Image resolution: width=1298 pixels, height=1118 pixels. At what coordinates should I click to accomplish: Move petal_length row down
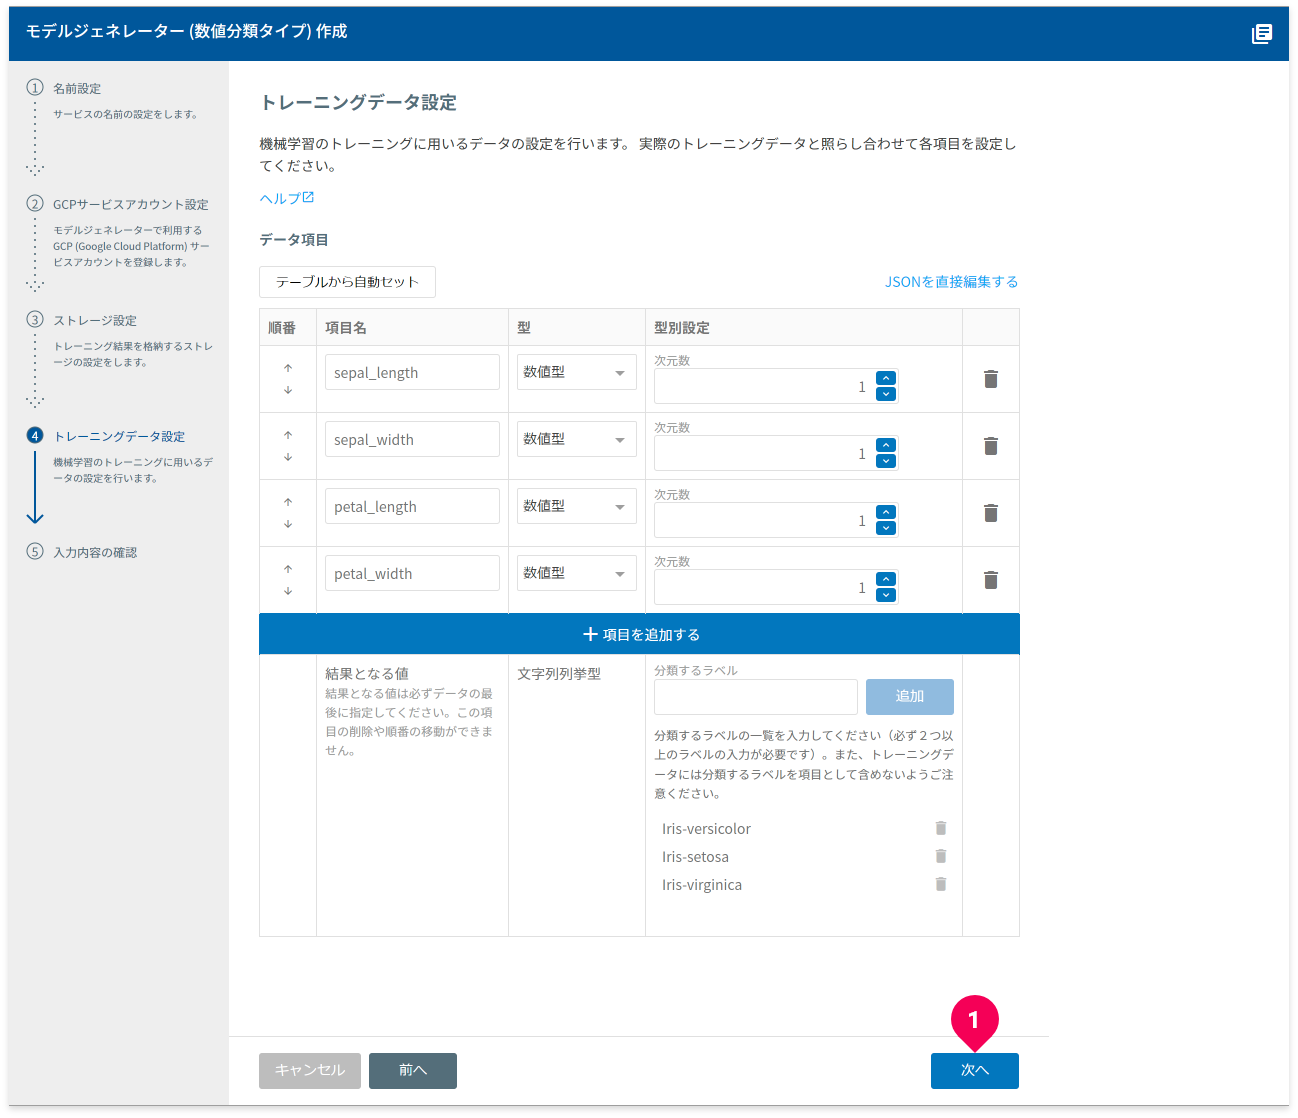[288, 524]
